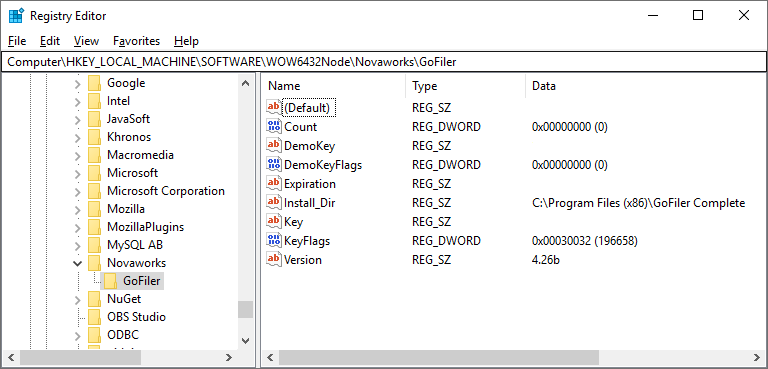768x369 pixels.
Task: Click the Mozilla folder icon
Action: tap(95, 209)
